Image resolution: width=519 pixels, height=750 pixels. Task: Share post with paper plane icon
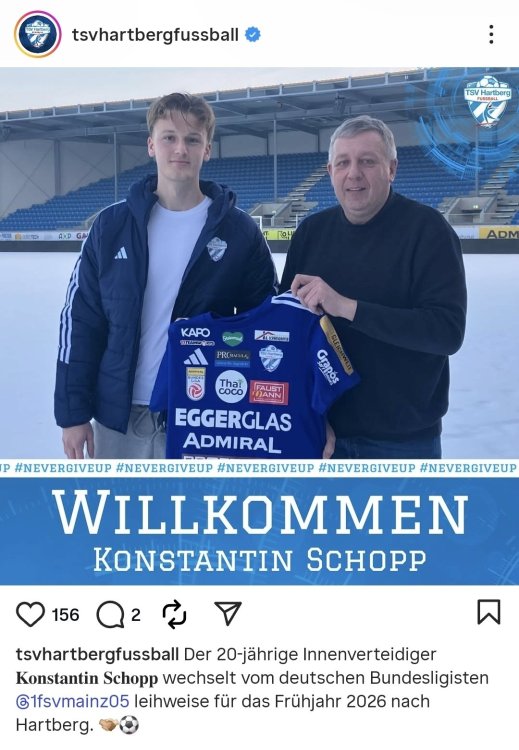[228, 613]
